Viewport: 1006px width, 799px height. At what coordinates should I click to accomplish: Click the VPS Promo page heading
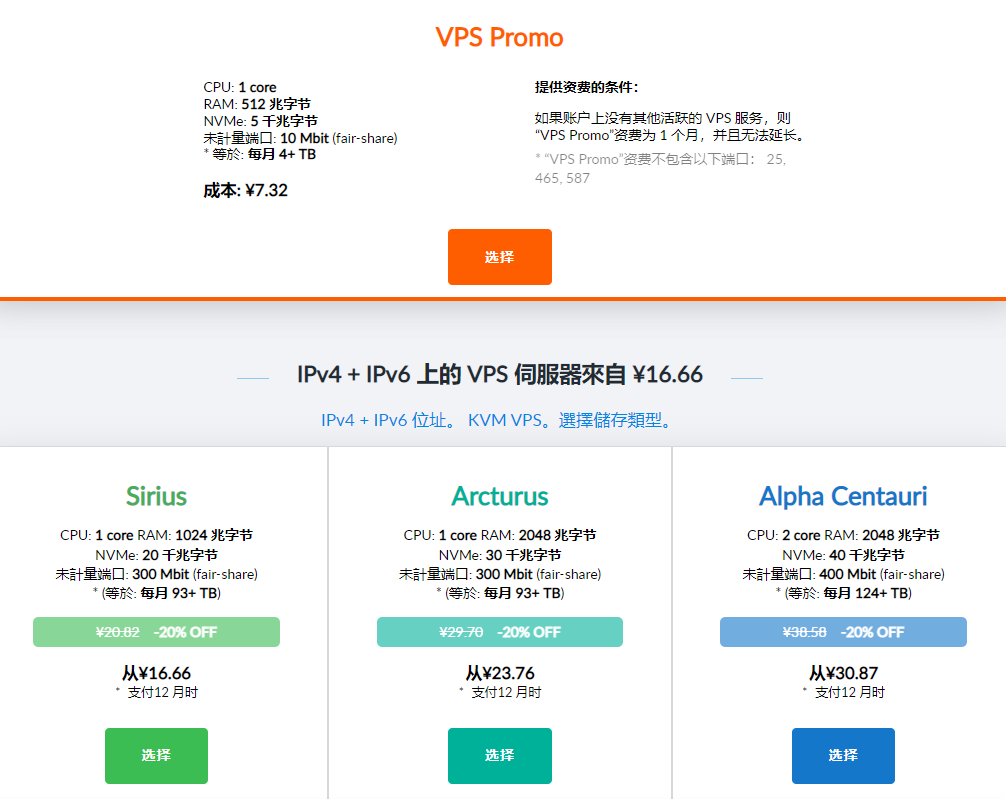499,37
